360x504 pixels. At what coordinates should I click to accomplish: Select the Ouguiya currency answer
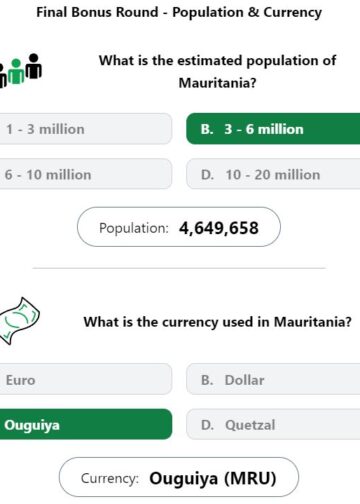pos(86,424)
